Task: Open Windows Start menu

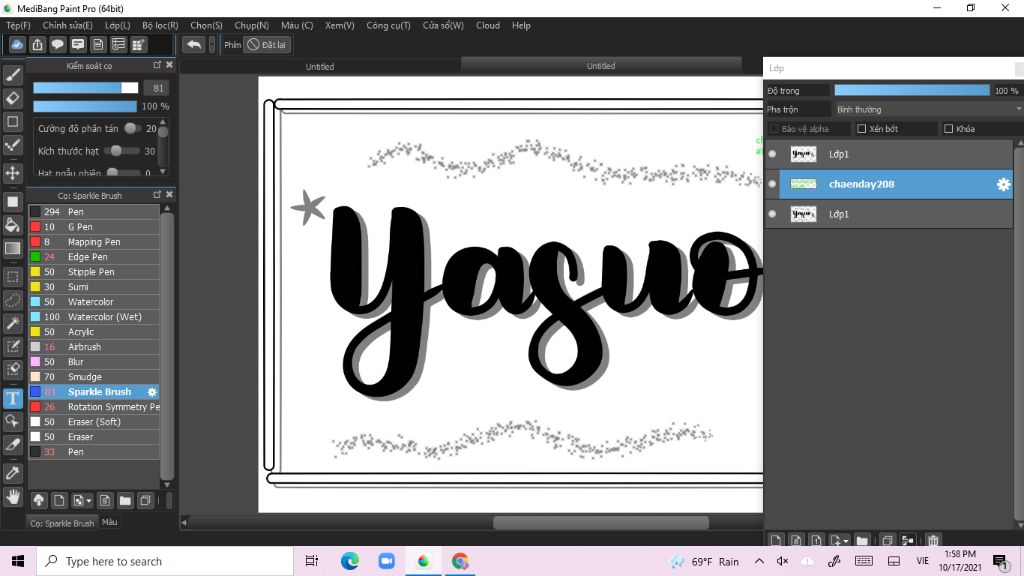Action: click(x=18, y=561)
